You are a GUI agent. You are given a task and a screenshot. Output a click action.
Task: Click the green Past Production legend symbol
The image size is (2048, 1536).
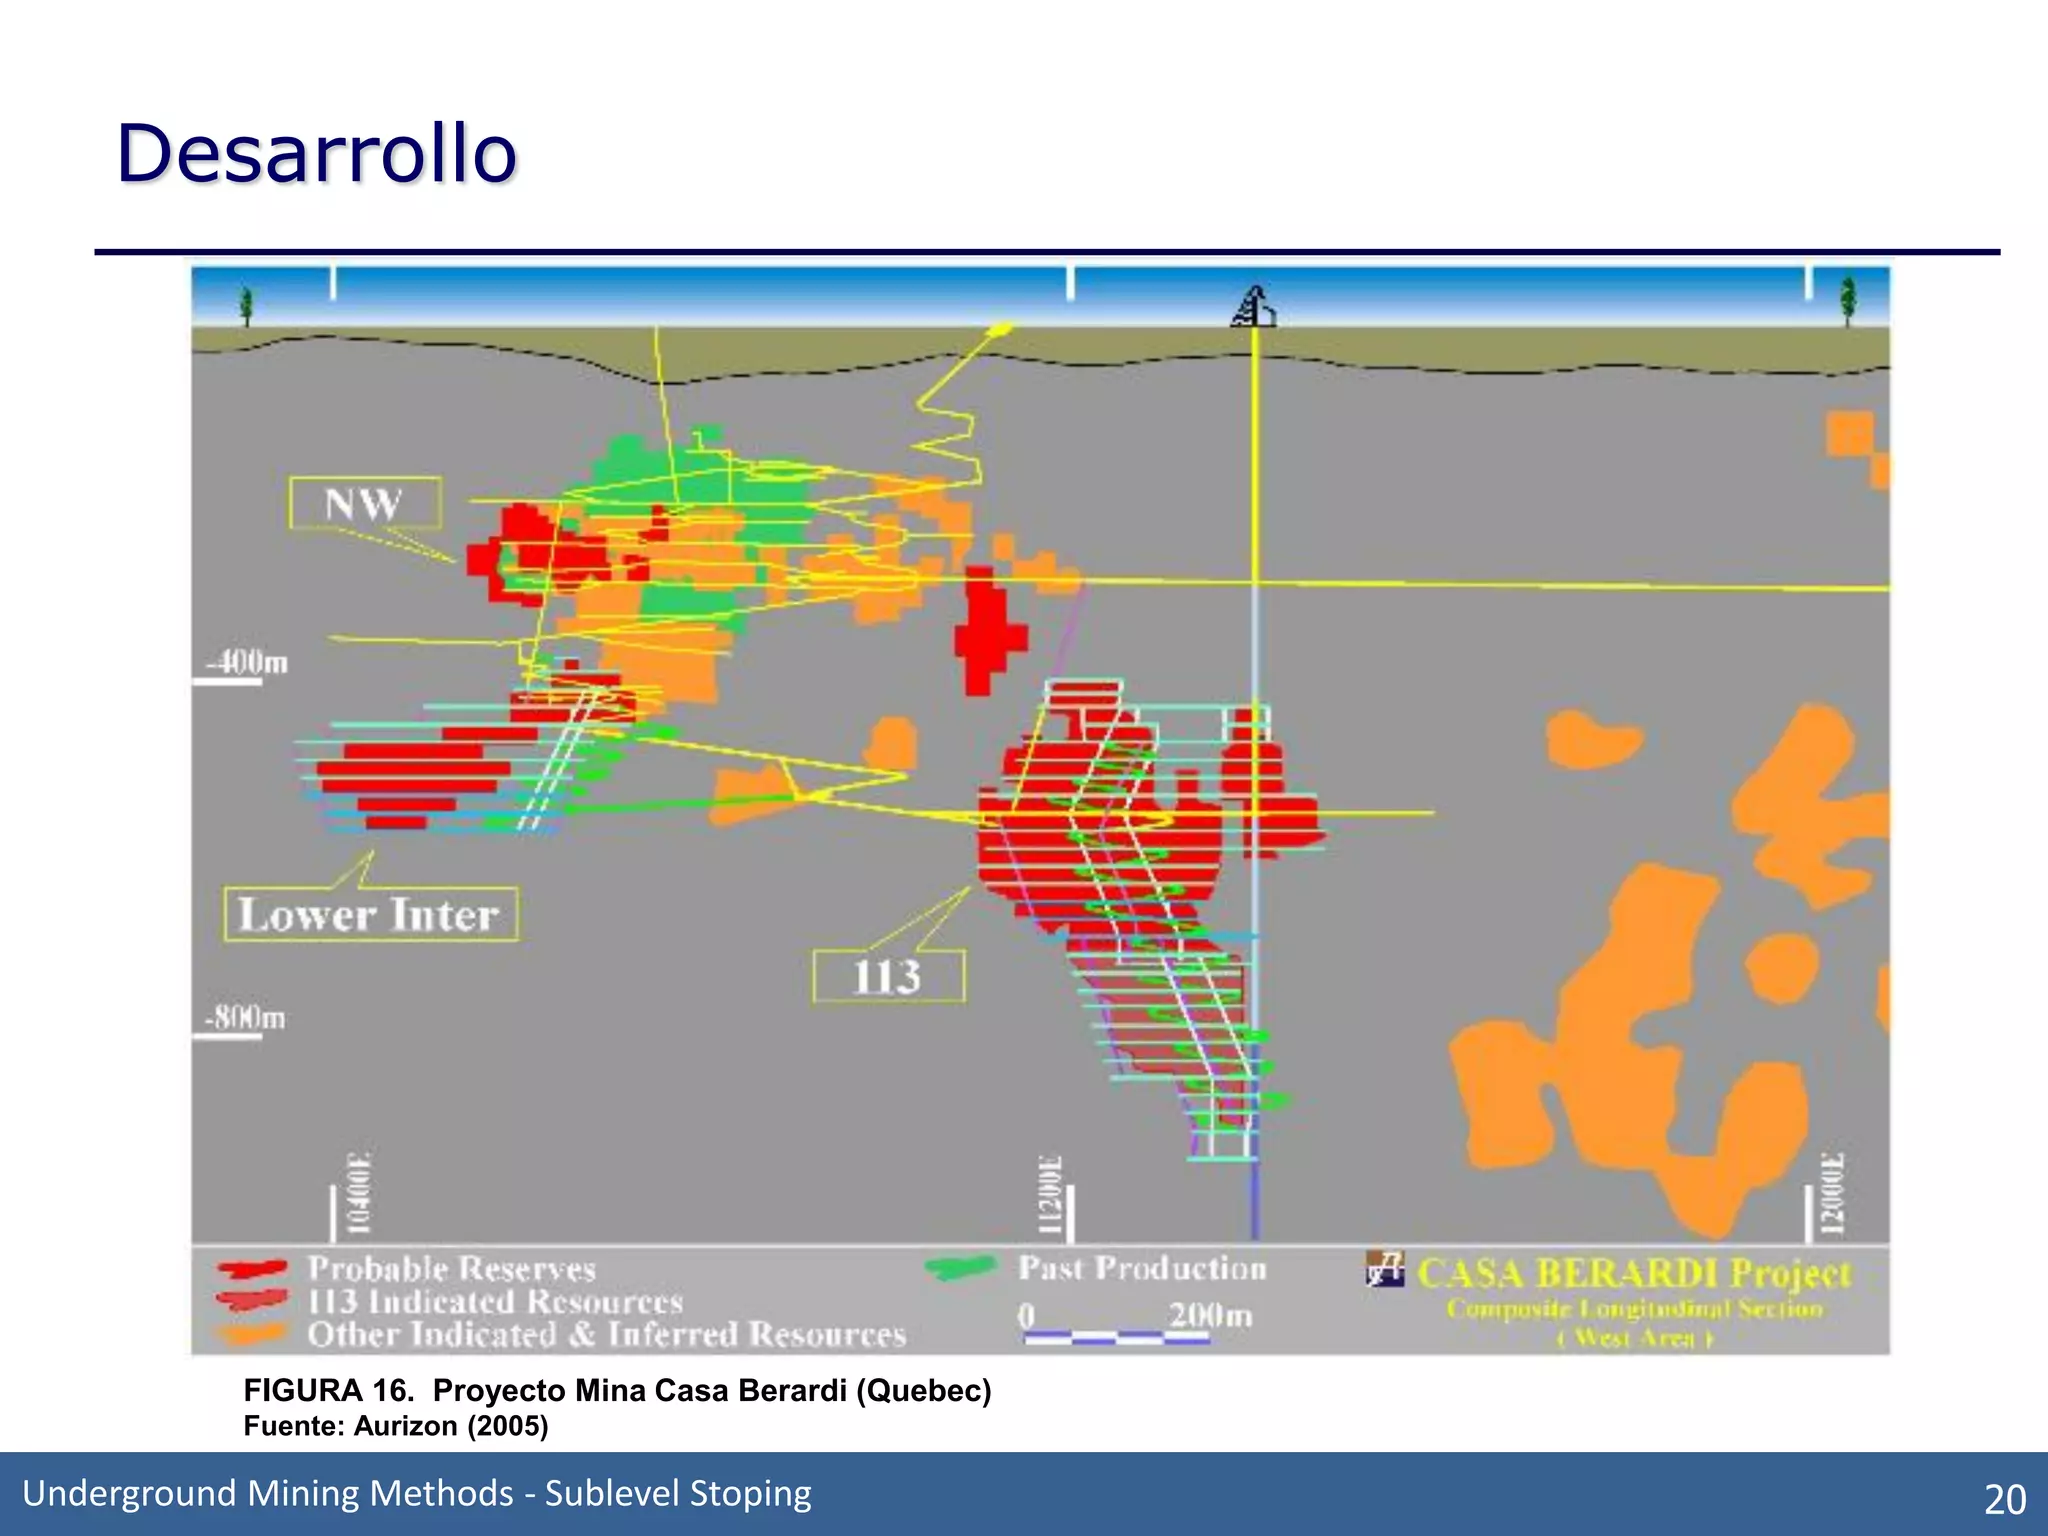[x=960, y=1268]
